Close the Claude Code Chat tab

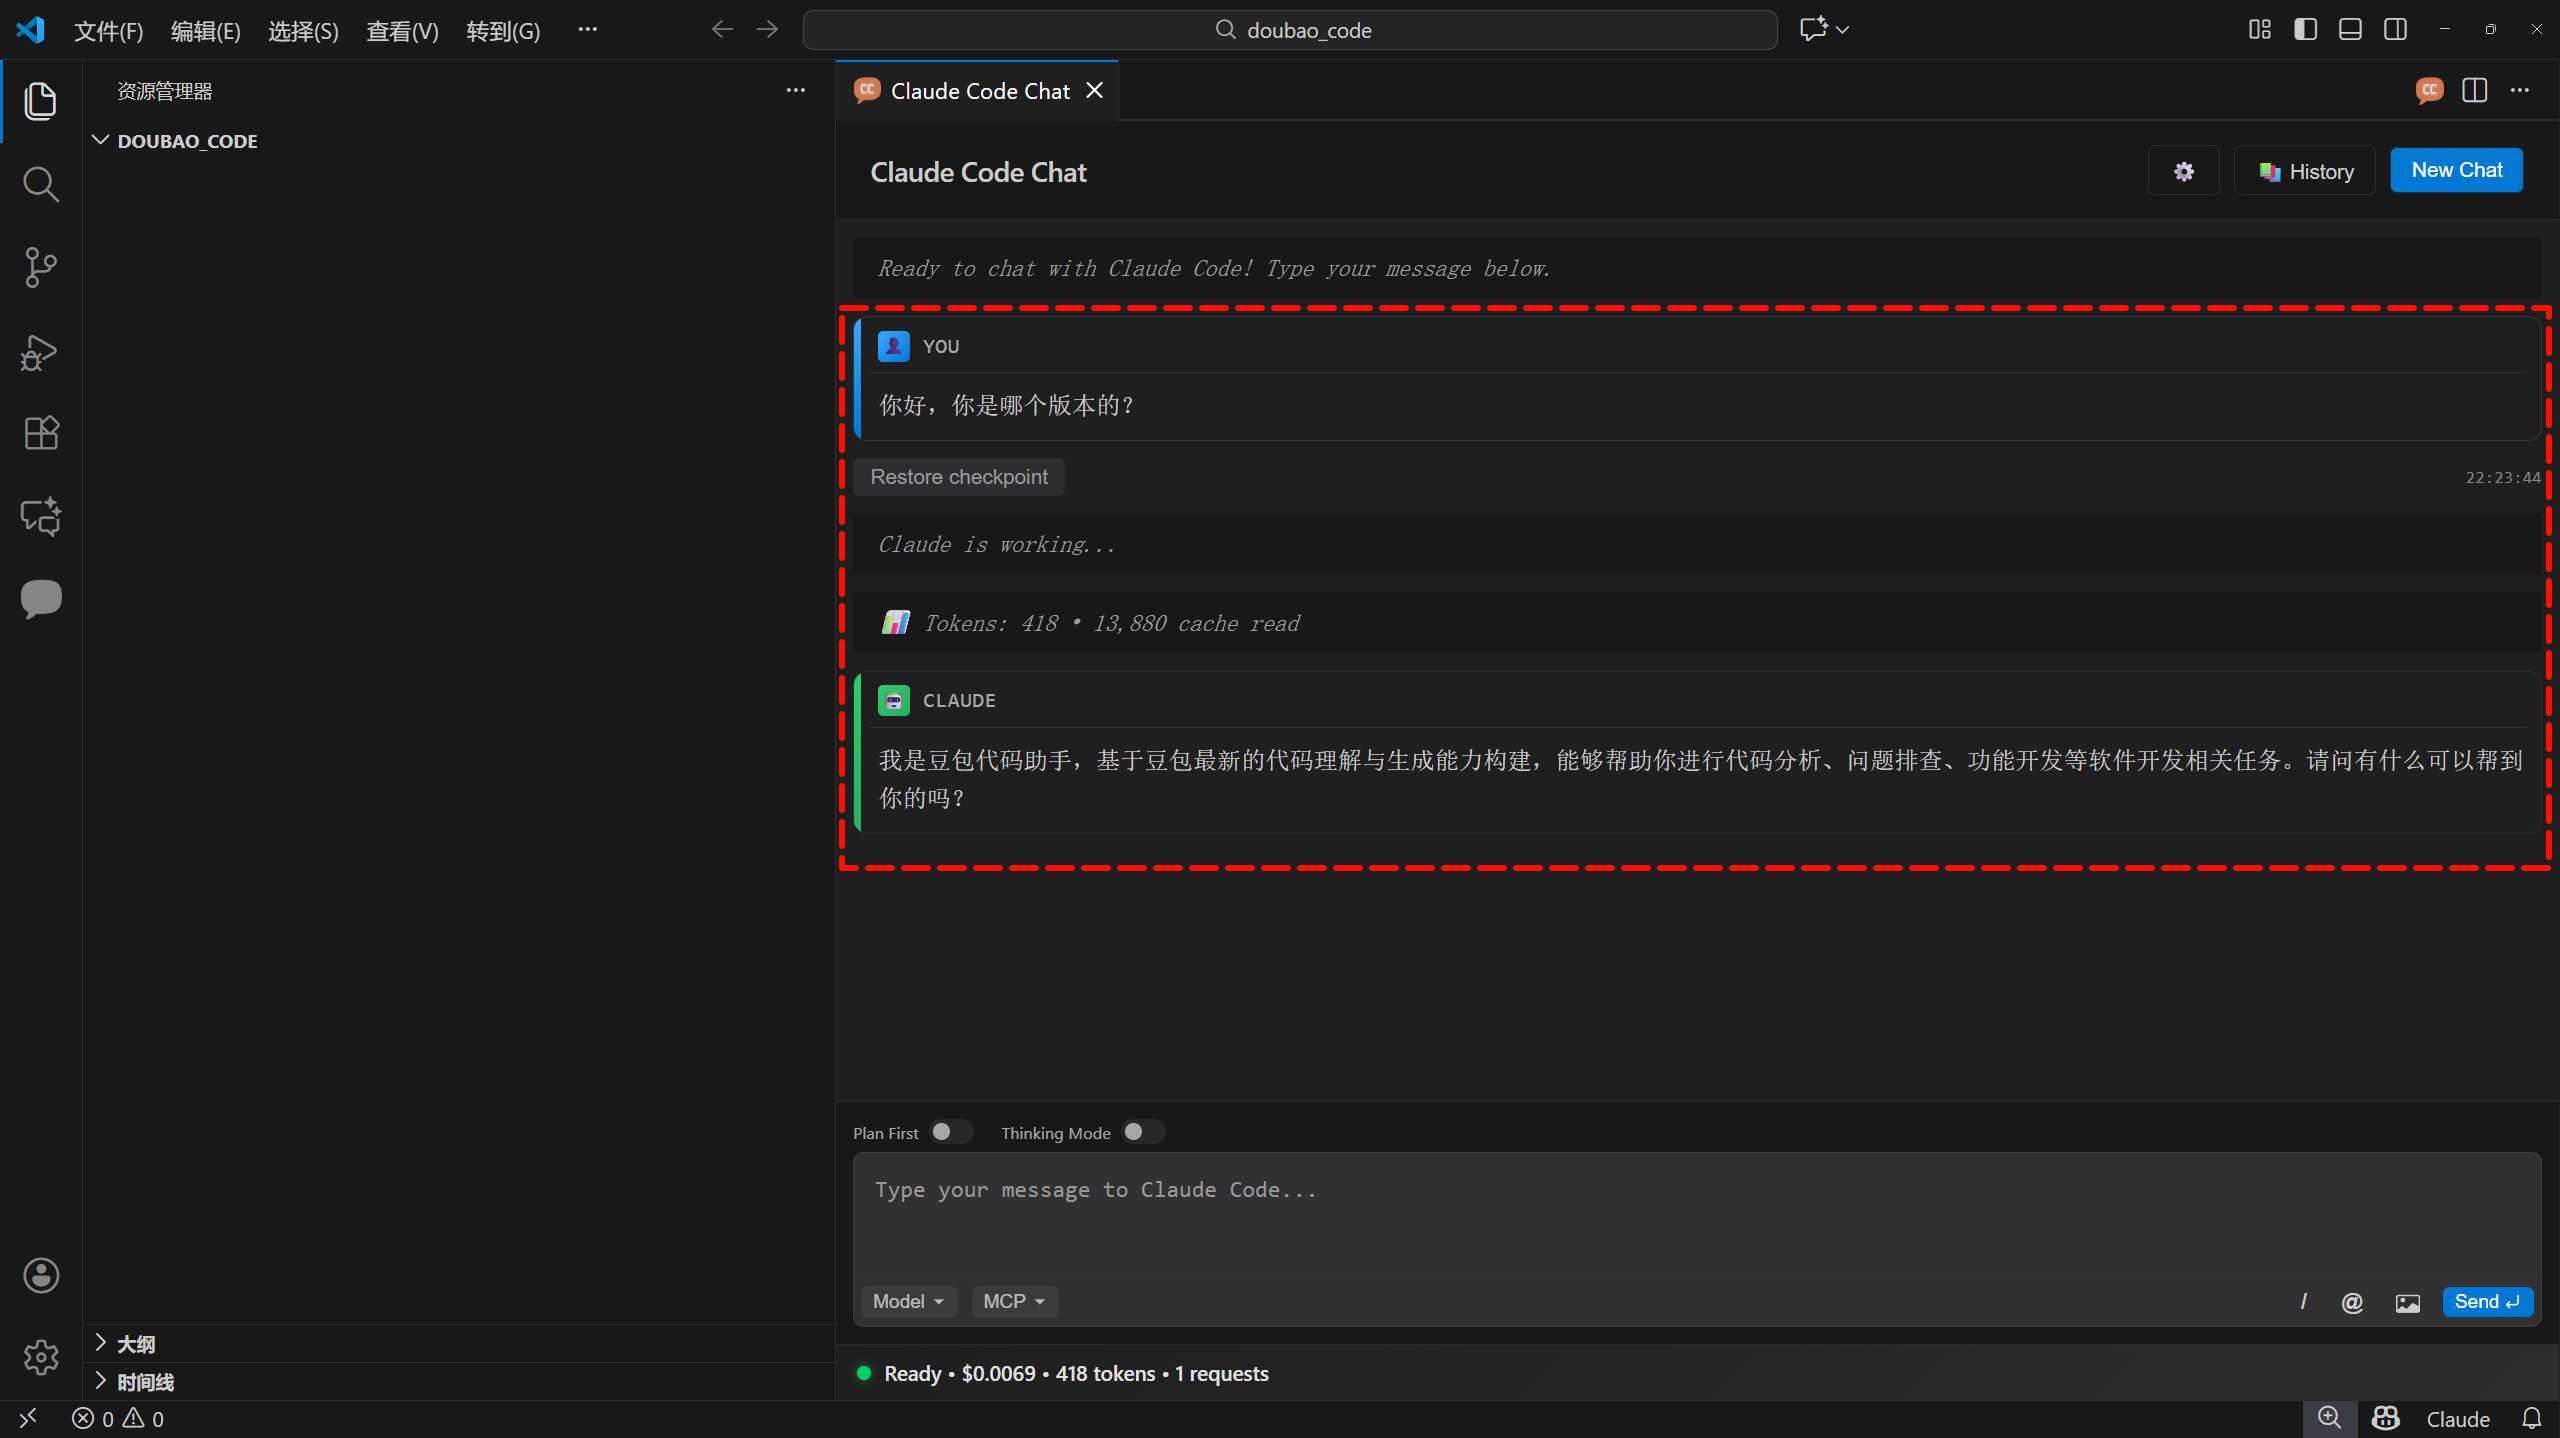pyautogui.click(x=1095, y=91)
